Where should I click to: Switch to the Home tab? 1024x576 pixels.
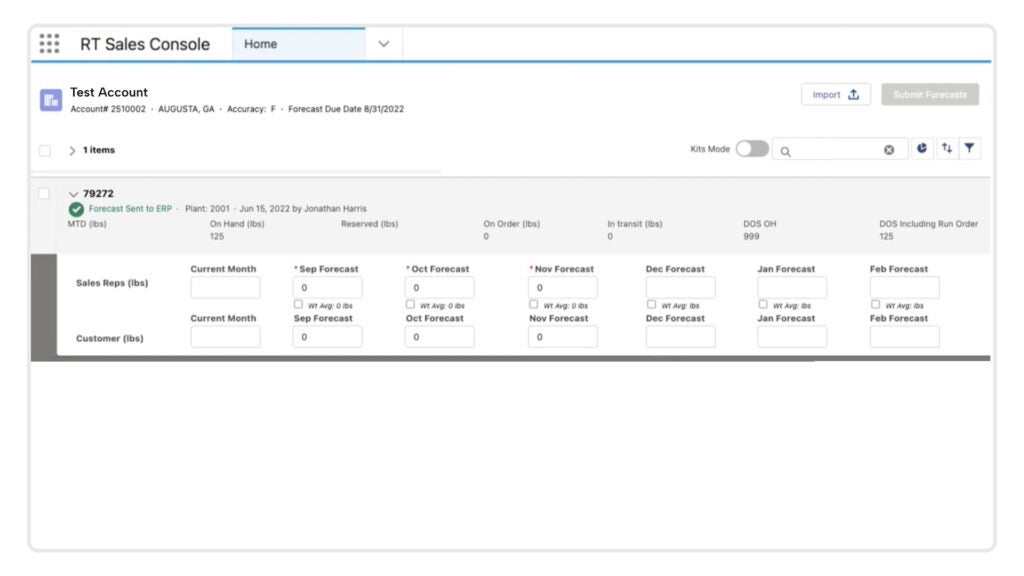pos(298,44)
